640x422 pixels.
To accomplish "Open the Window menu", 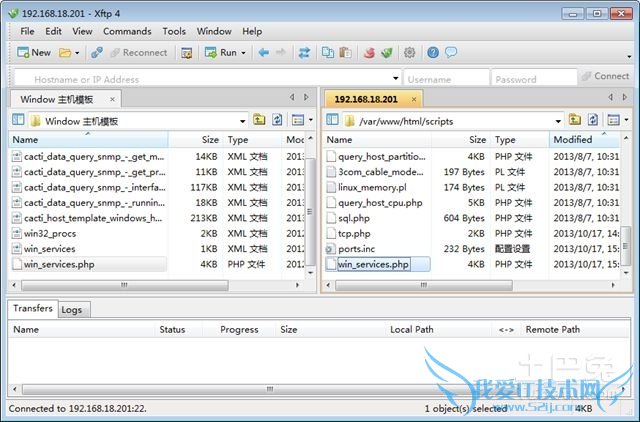I will (214, 31).
